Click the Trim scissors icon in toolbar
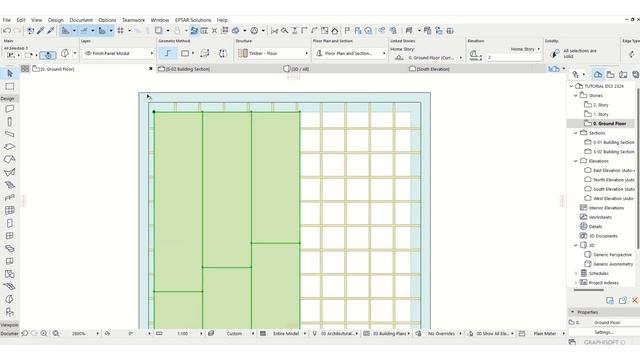 tap(275, 31)
